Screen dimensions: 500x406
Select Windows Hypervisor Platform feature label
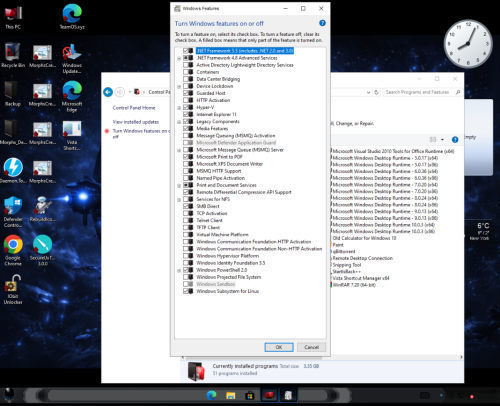pyautogui.click(x=228, y=256)
